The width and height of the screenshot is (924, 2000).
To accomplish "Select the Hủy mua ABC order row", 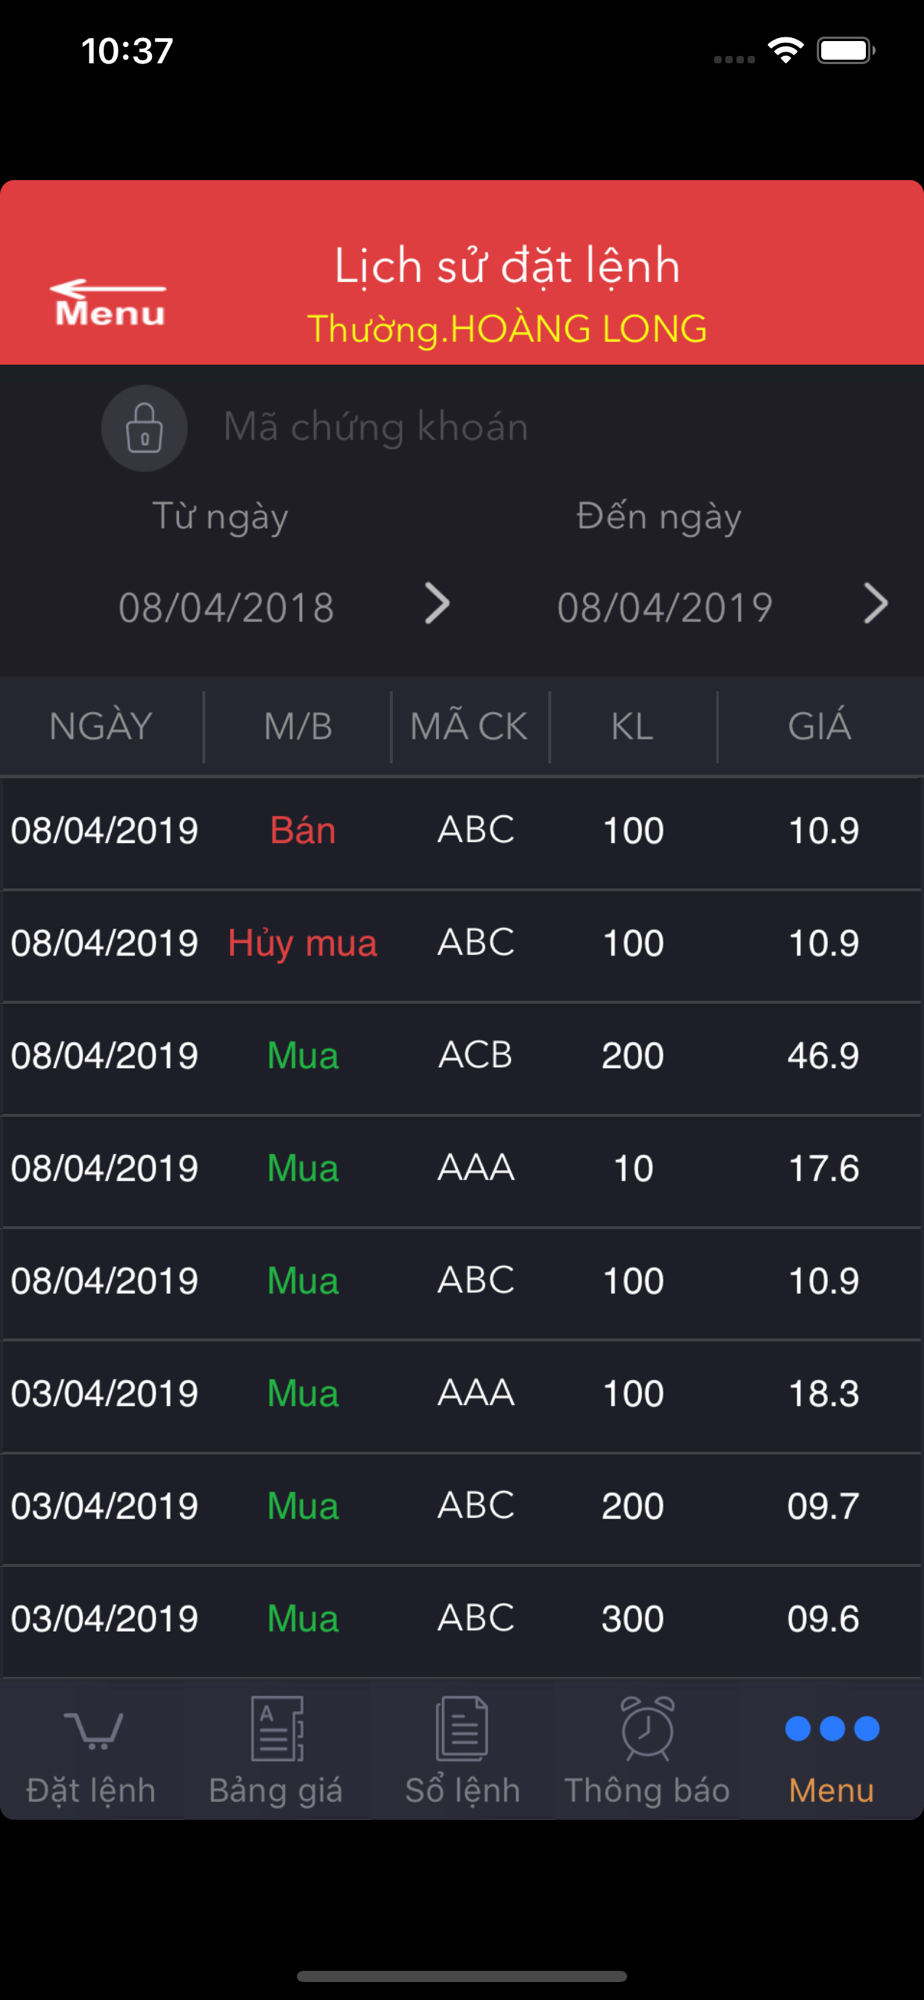I will [462, 944].
